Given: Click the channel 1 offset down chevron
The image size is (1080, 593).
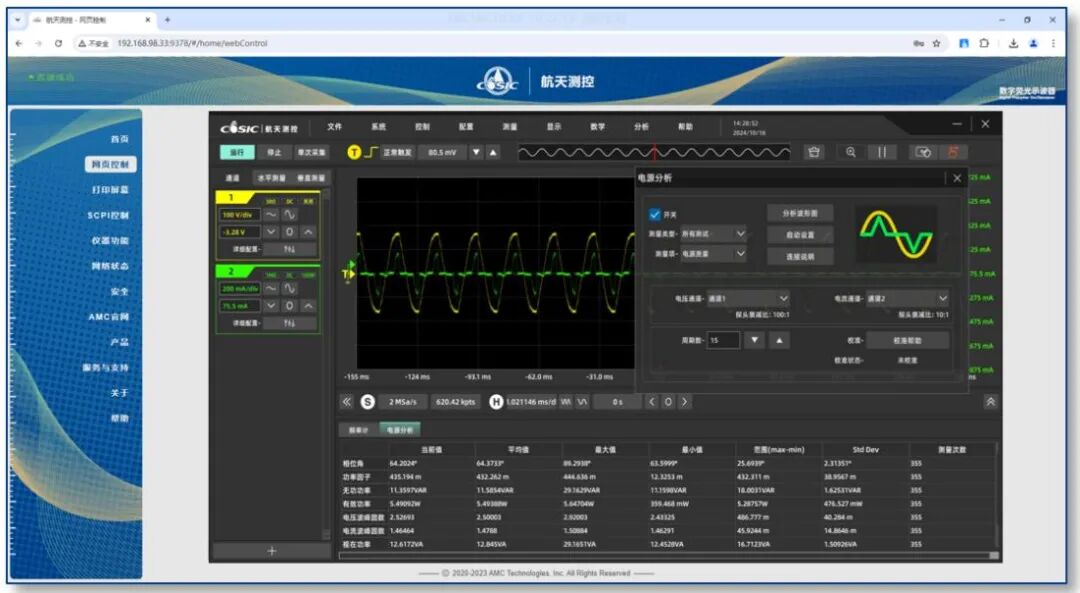Looking at the screenshot, I should click(x=271, y=232).
